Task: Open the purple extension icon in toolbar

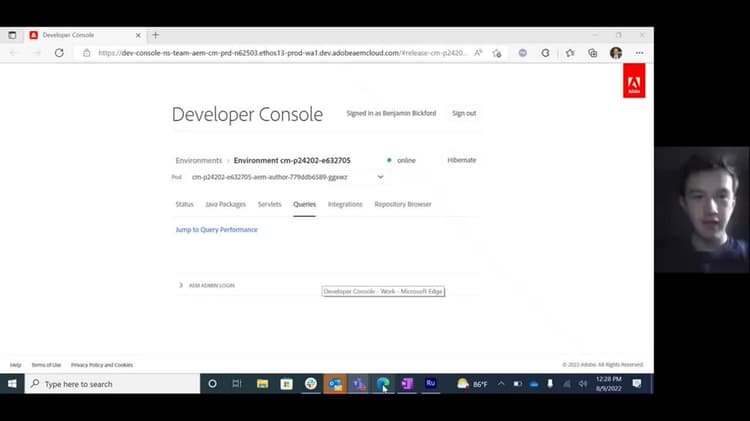Action: [x=522, y=53]
